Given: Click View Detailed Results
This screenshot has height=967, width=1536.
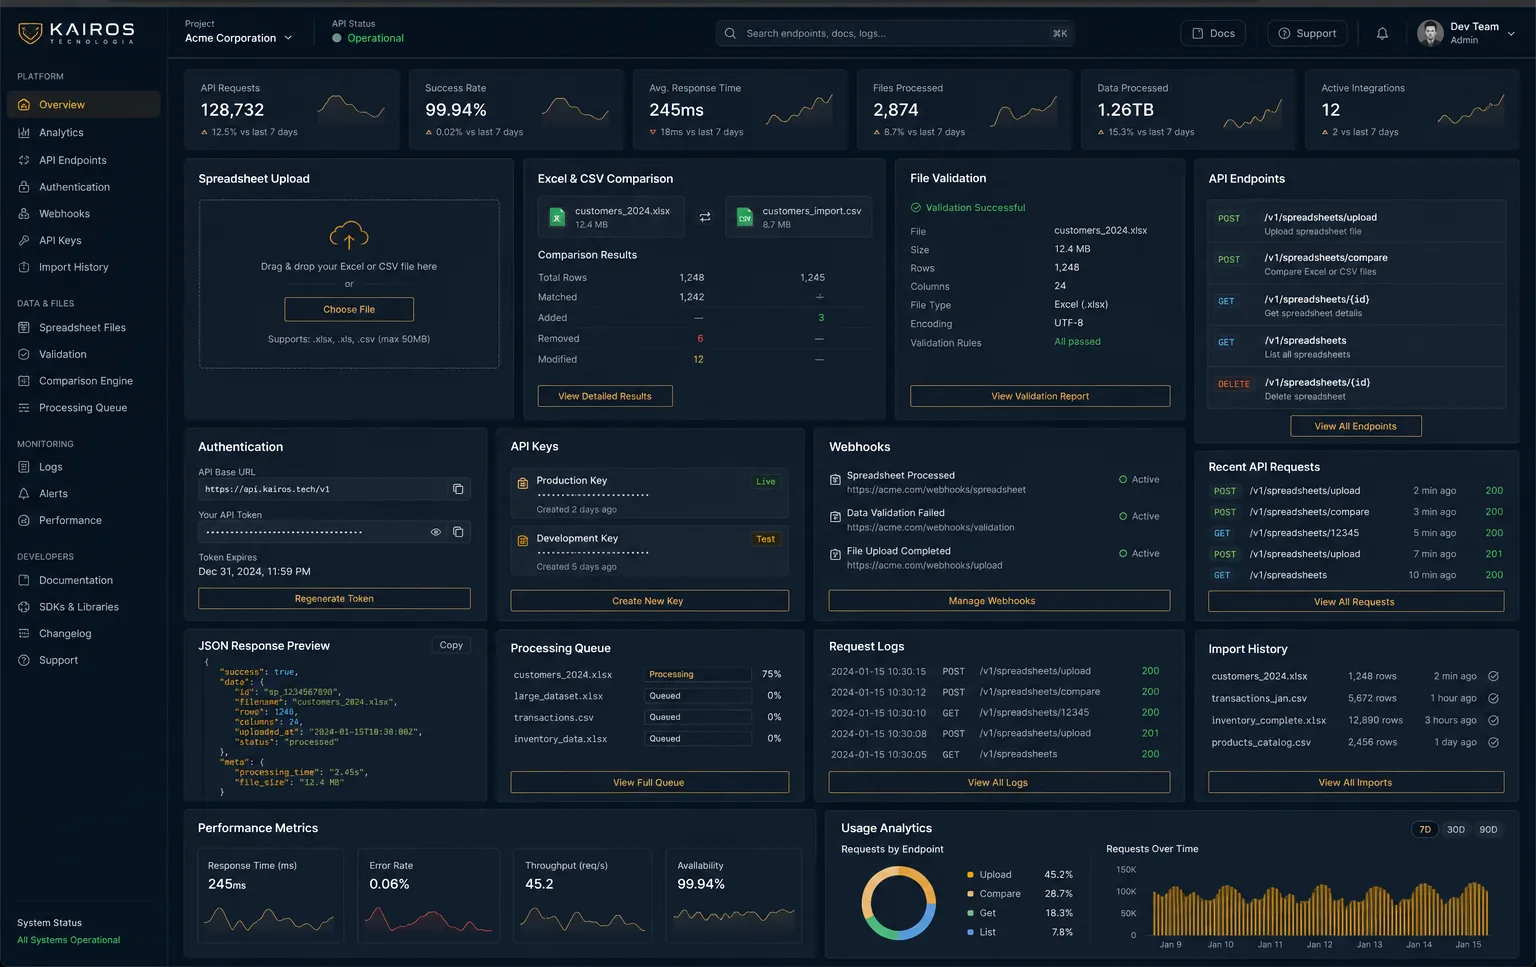Looking at the screenshot, I should [x=605, y=396].
